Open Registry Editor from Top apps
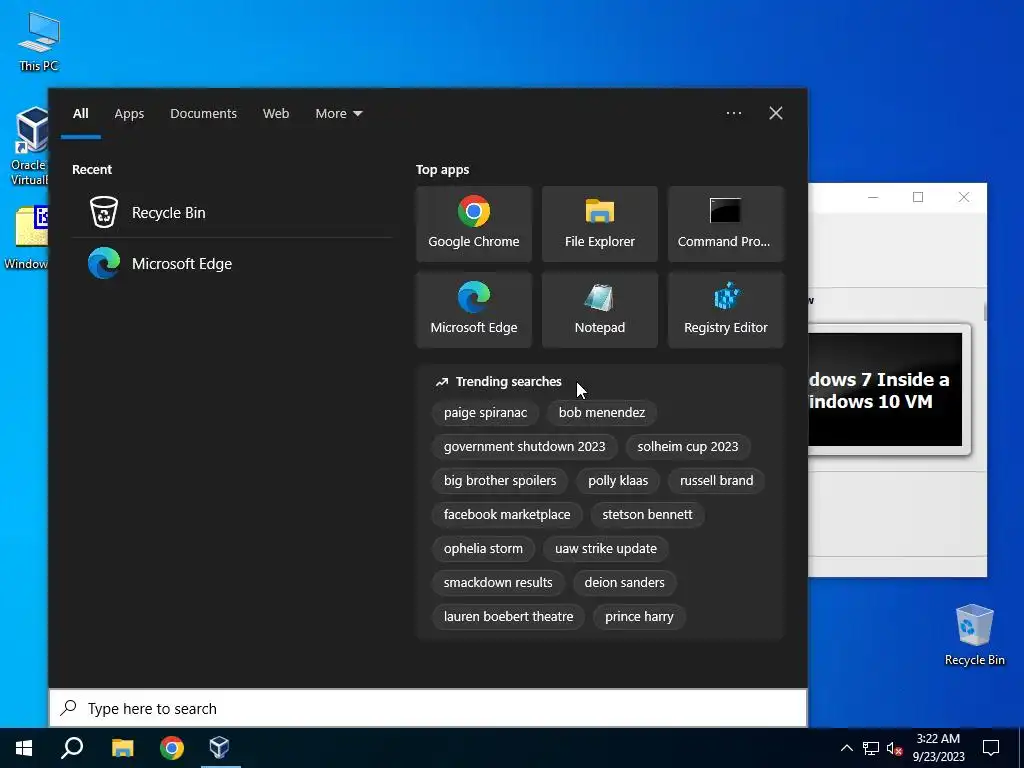This screenshot has height=768, width=1024. [726, 310]
